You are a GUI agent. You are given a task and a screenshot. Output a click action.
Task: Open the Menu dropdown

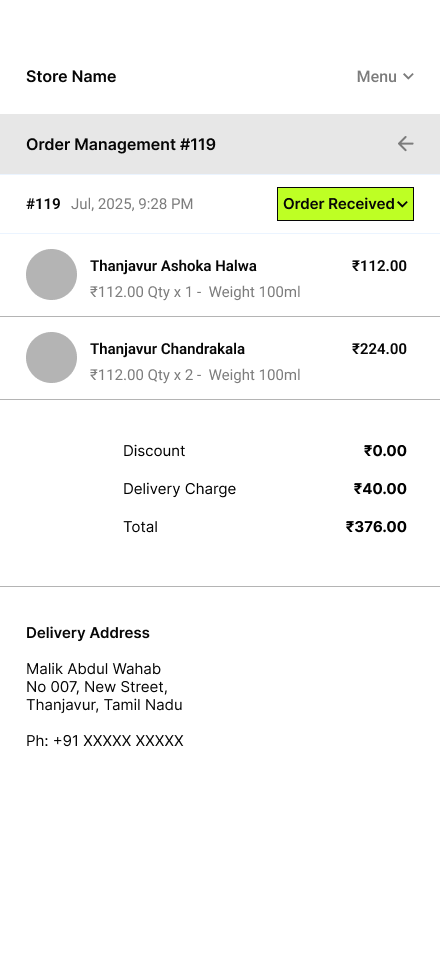(385, 77)
